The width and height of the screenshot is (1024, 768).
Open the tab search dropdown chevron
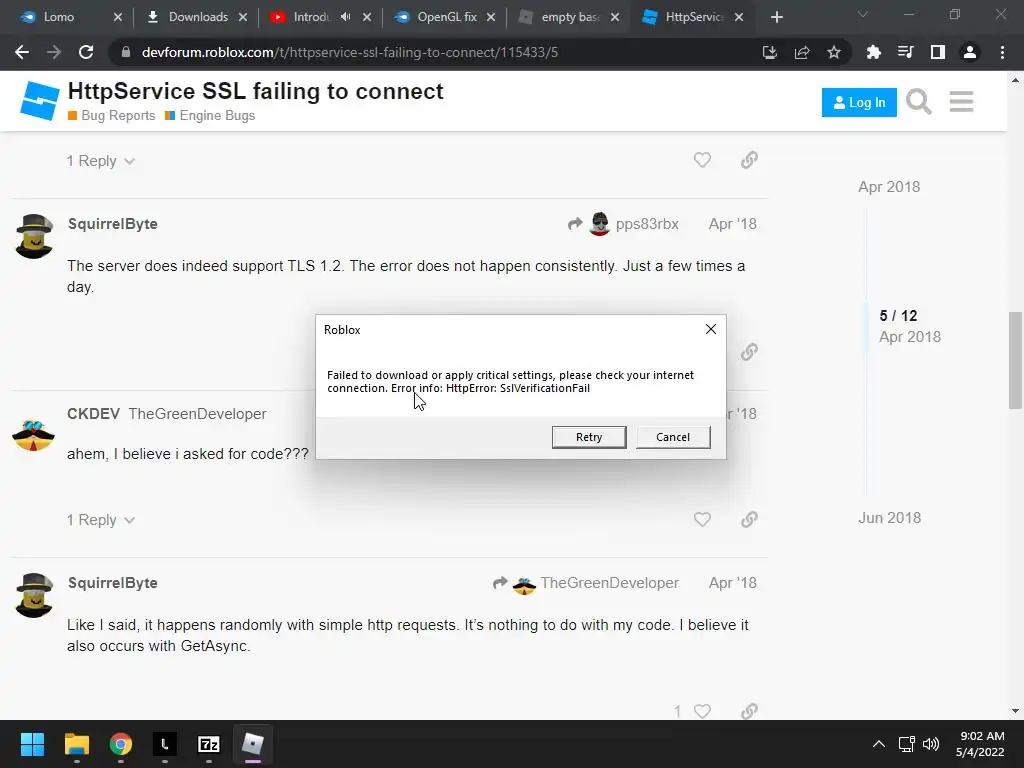click(x=863, y=14)
